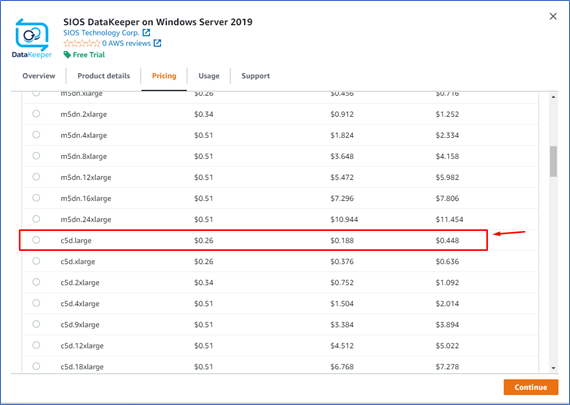This screenshot has height=405, width=570.
Task: Select the m5dn.24xlarge radio button
Action: (36, 219)
